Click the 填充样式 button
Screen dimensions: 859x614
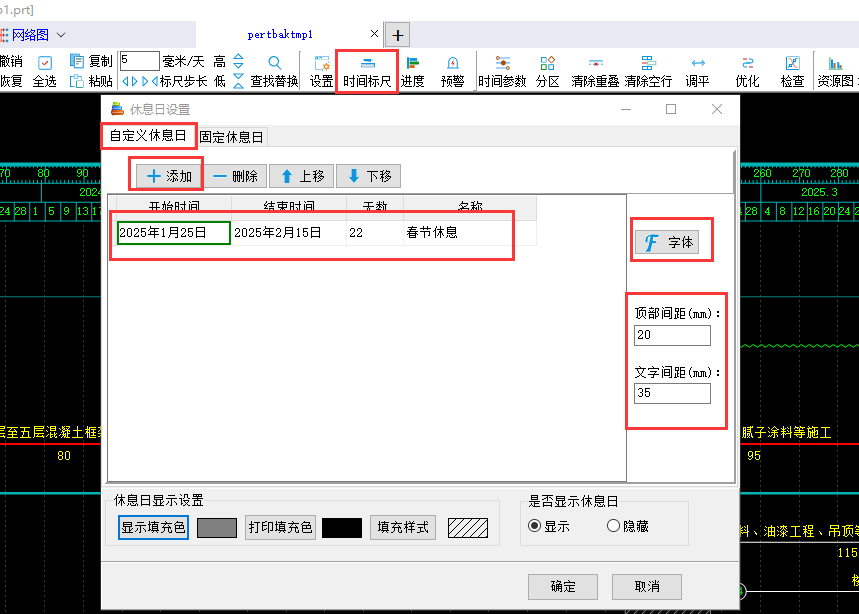point(403,527)
